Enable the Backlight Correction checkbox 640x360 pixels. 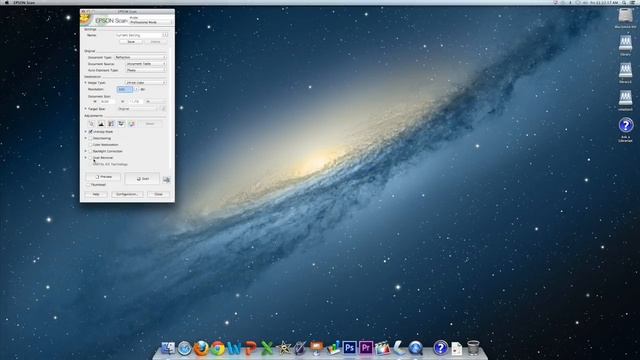coord(91,151)
